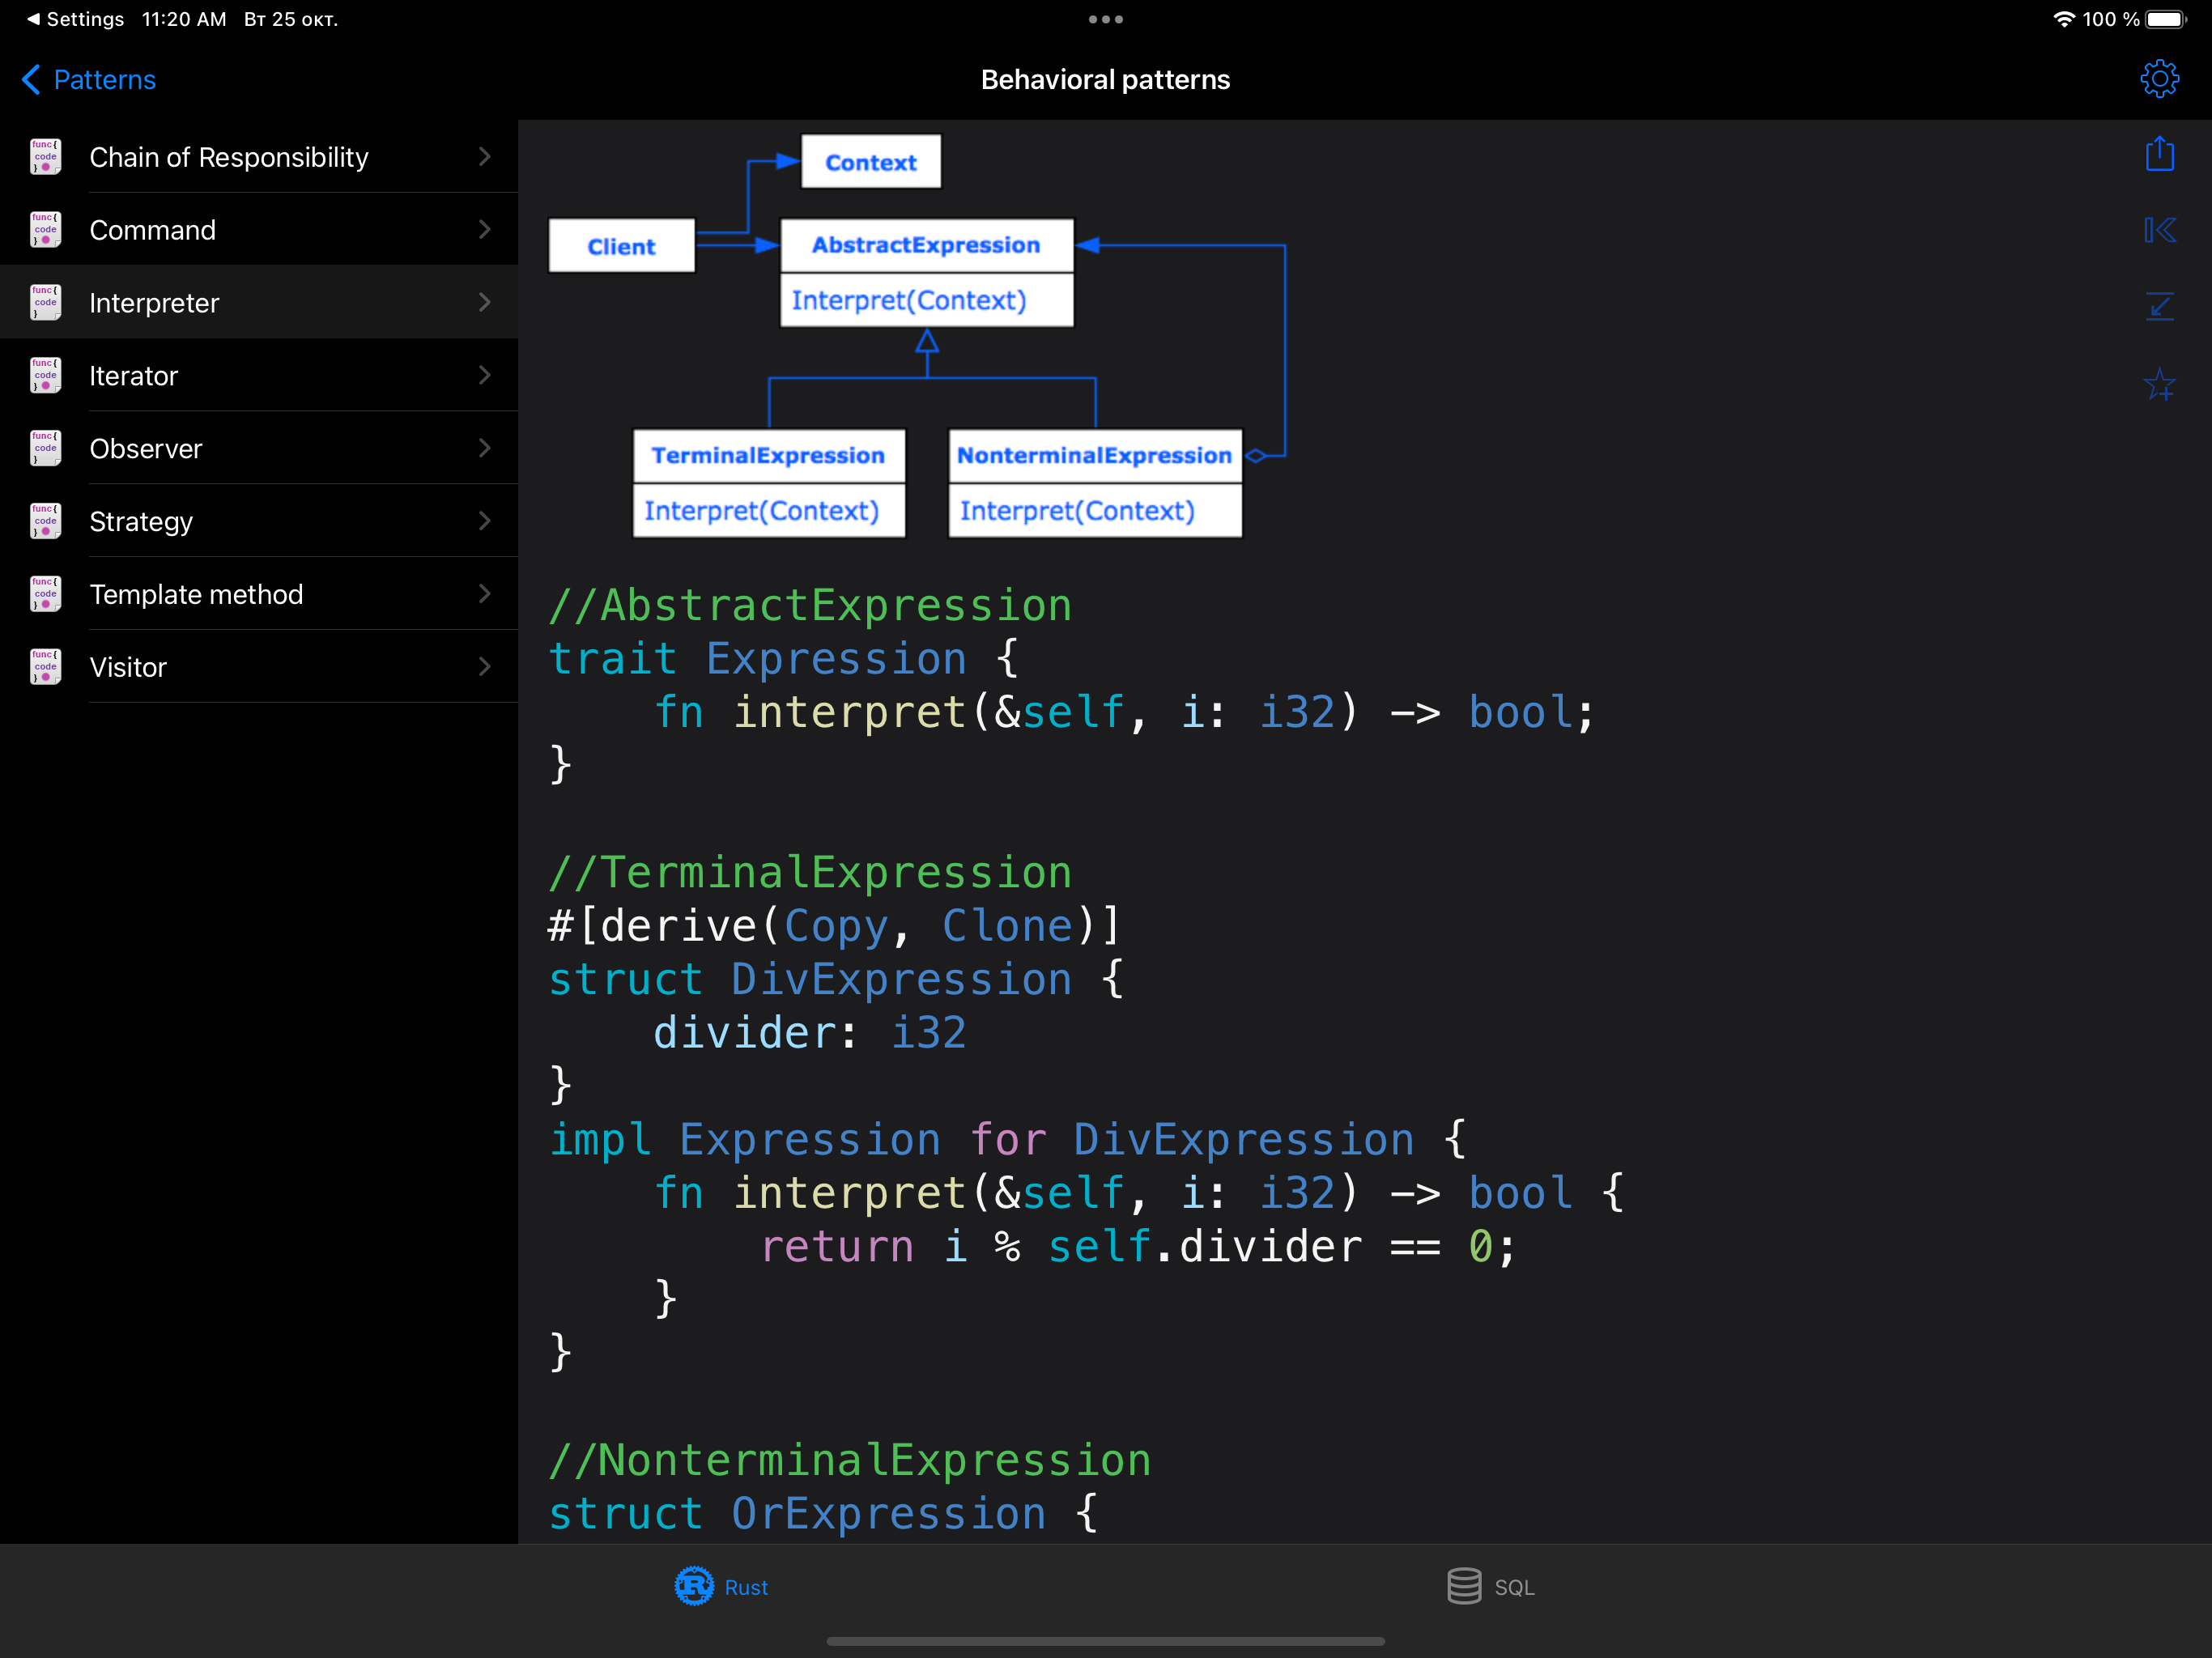This screenshot has width=2212, height=1658.
Task: Tap the 'trait Expression {' code line
Action: pos(783,659)
